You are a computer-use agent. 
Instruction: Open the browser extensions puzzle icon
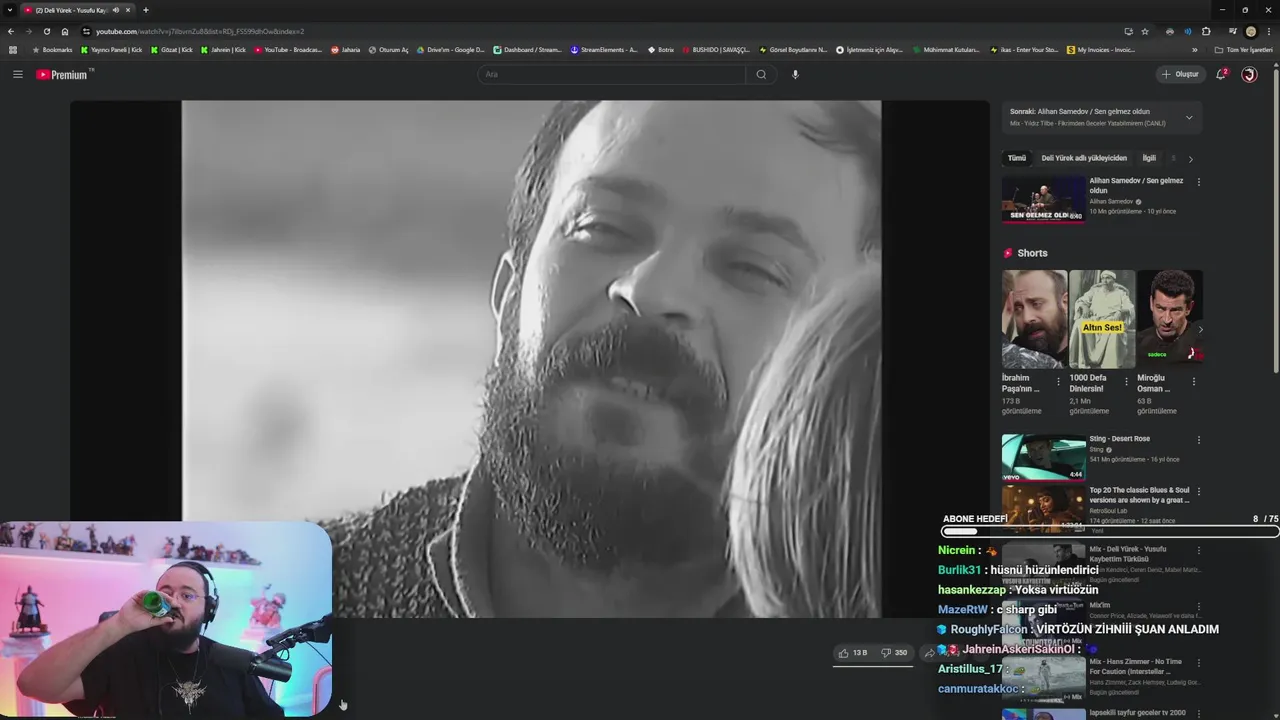tap(1206, 31)
